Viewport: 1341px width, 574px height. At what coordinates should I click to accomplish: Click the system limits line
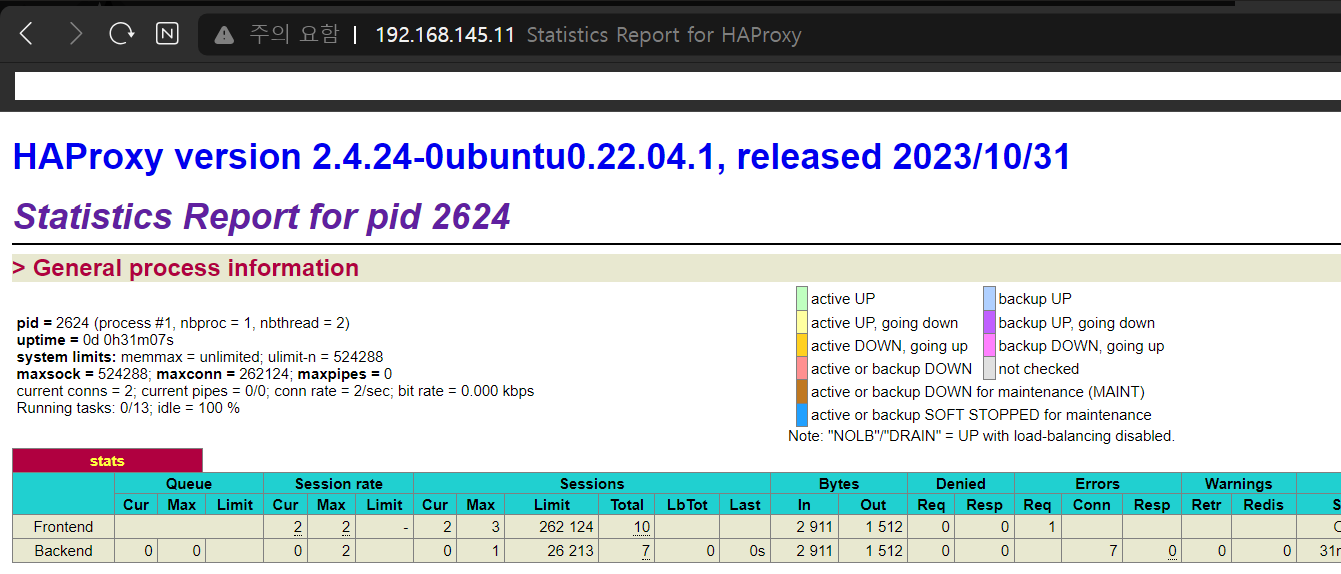click(x=200, y=357)
